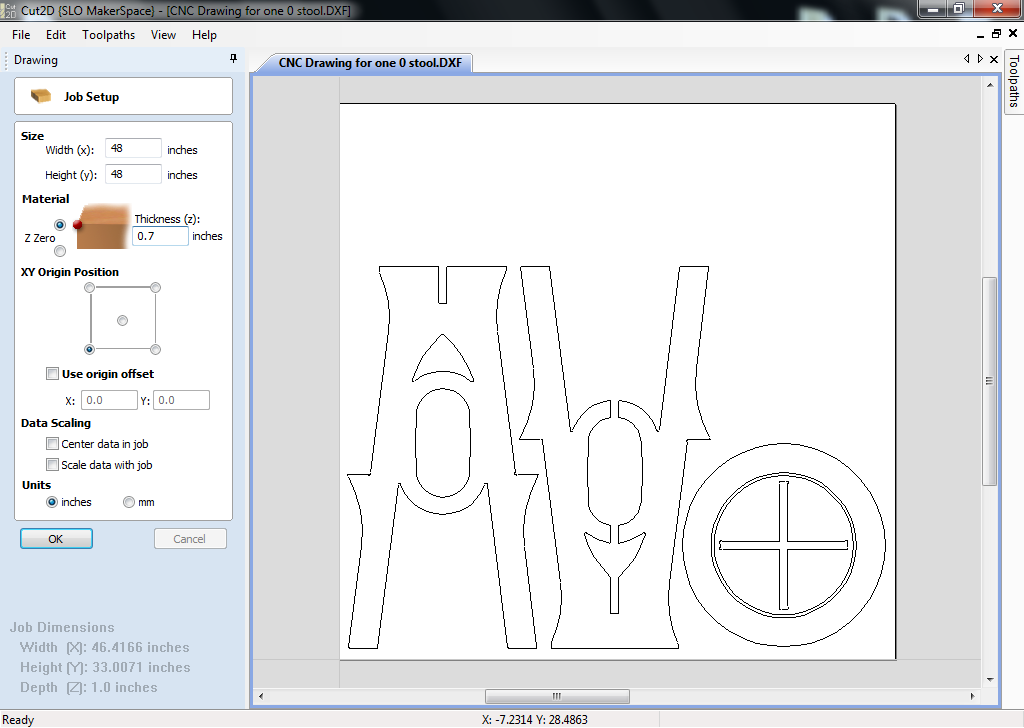Open the Help menu
The height and width of the screenshot is (728, 1024).
tap(204, 35)
